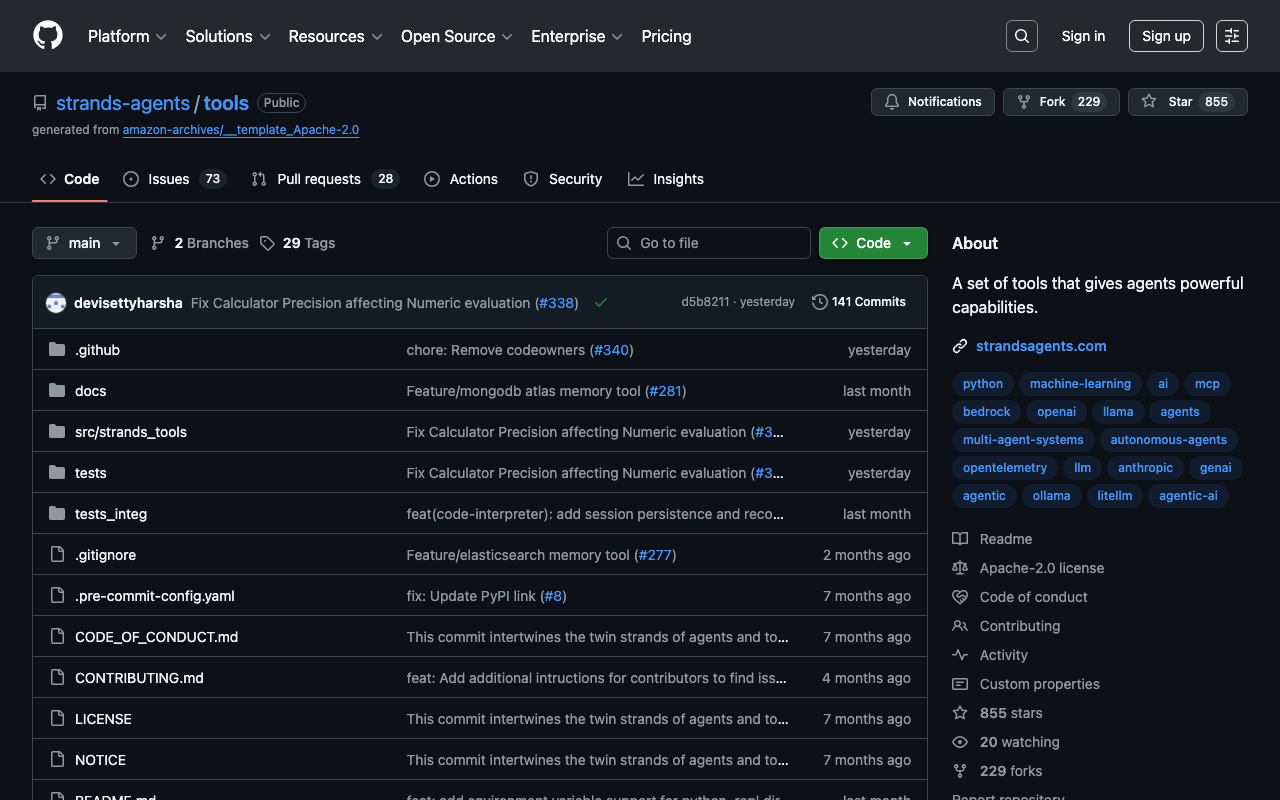1280x800 pixels.
Task: Click the search magnifier icon in header
Action: pyautogui.click(x=1021, y=36)
